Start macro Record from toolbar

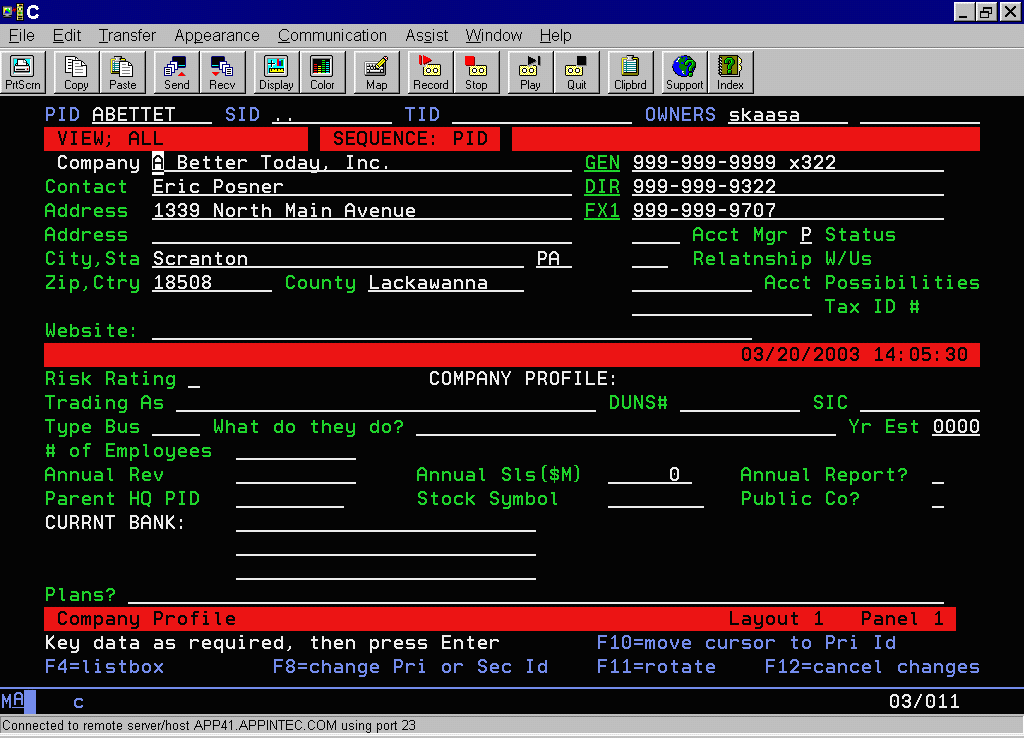click(430, 72)
